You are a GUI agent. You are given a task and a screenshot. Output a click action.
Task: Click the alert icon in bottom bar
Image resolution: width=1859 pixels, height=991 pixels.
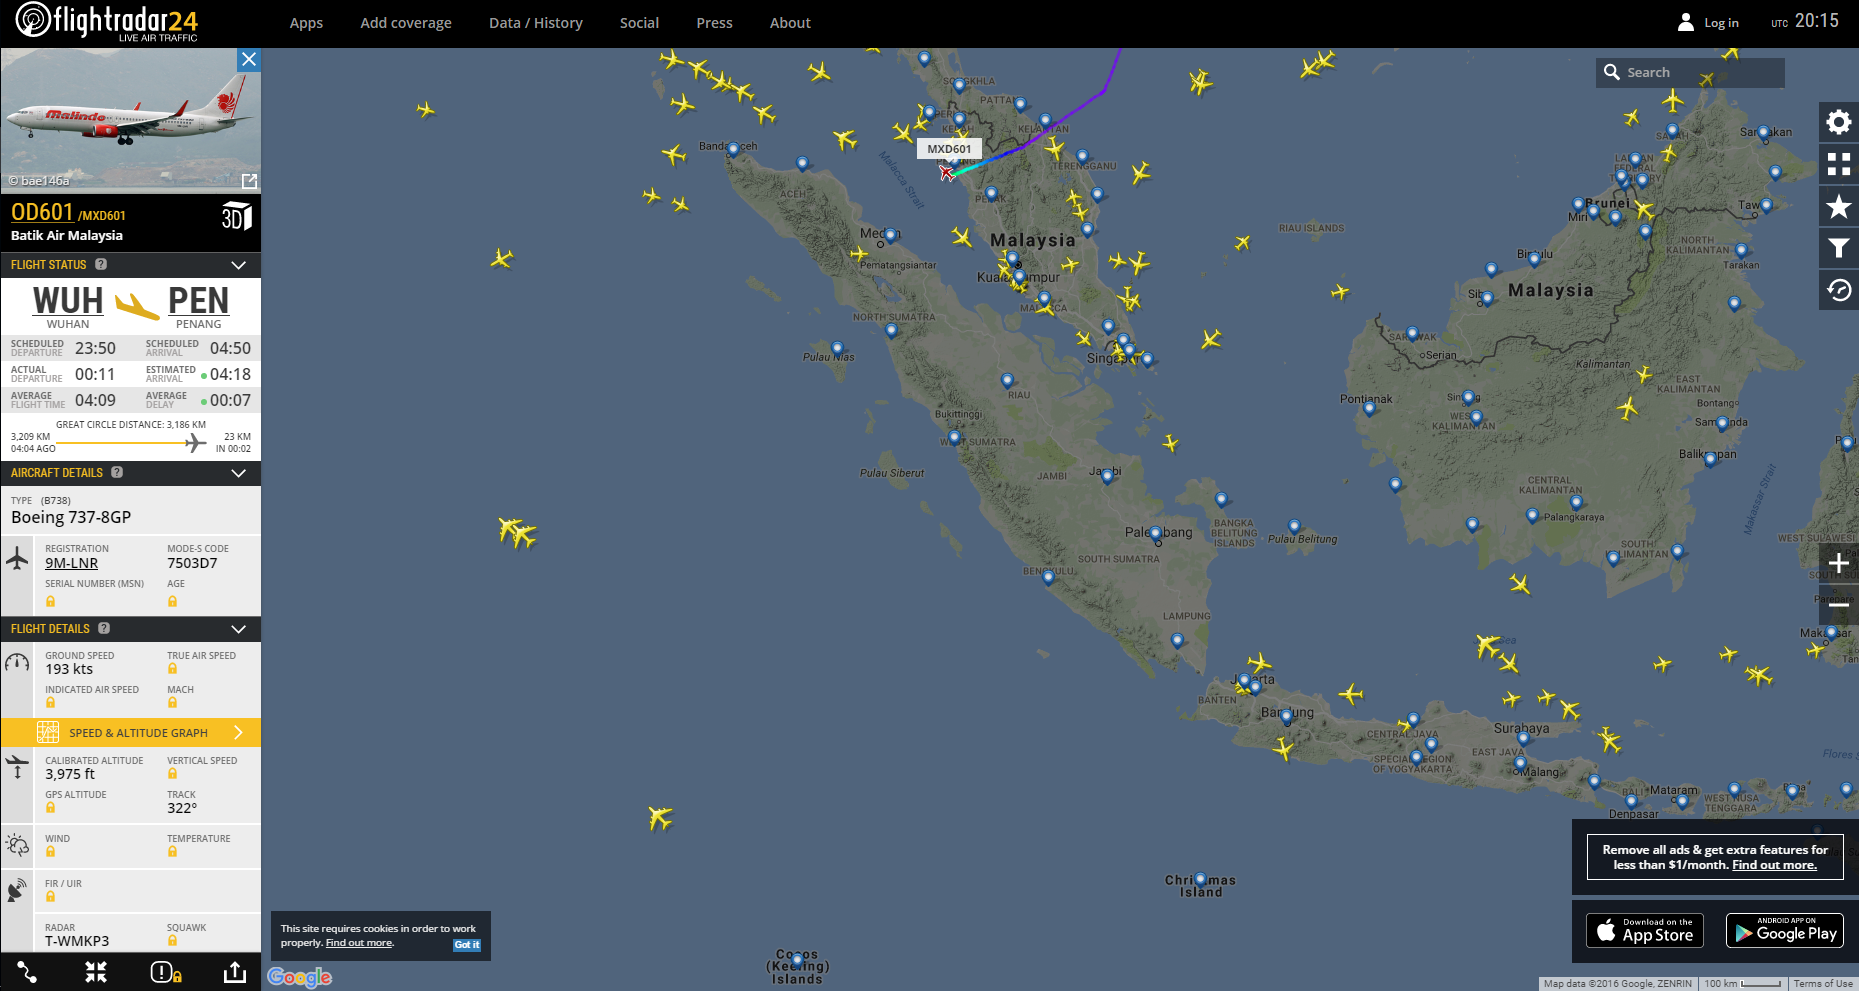(165, 972)
